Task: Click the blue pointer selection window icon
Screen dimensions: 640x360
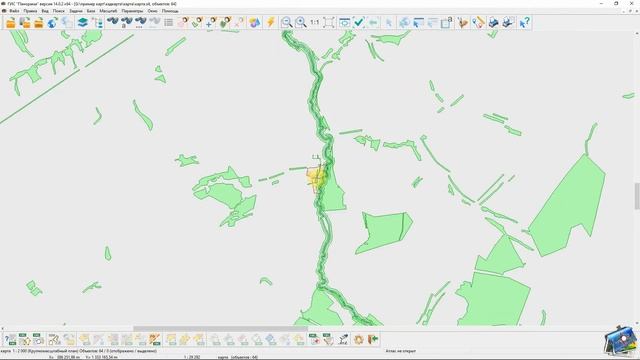Action: (418, 22)
